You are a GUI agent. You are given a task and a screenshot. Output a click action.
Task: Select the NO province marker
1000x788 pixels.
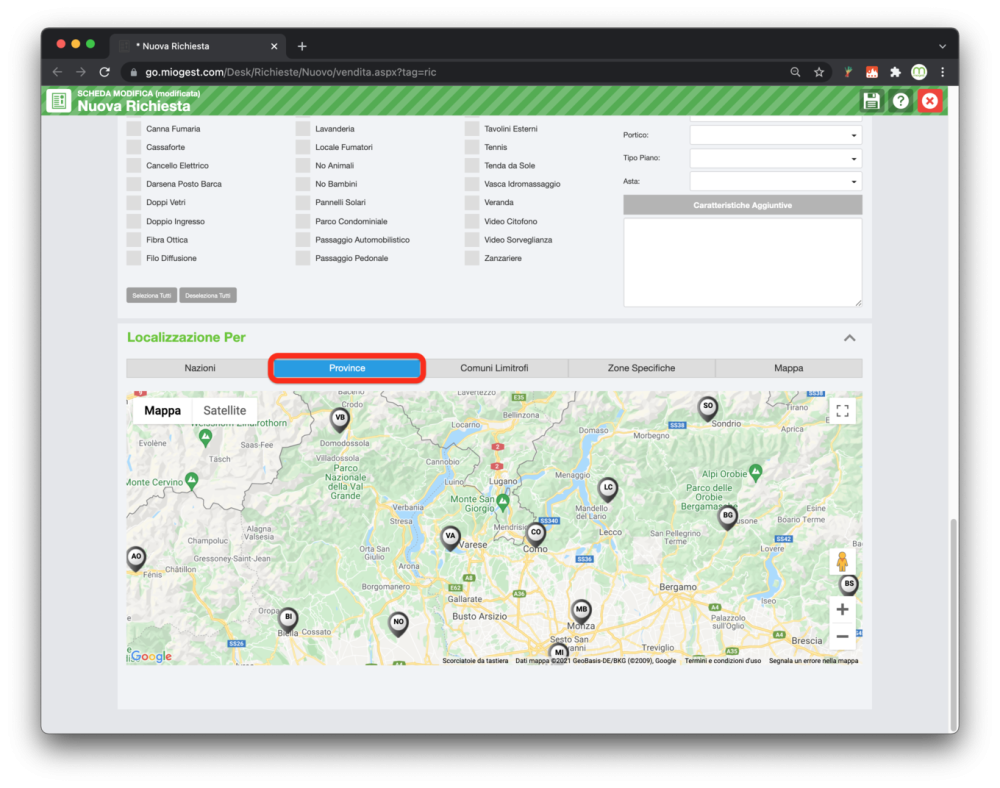[x=399, y=624]
